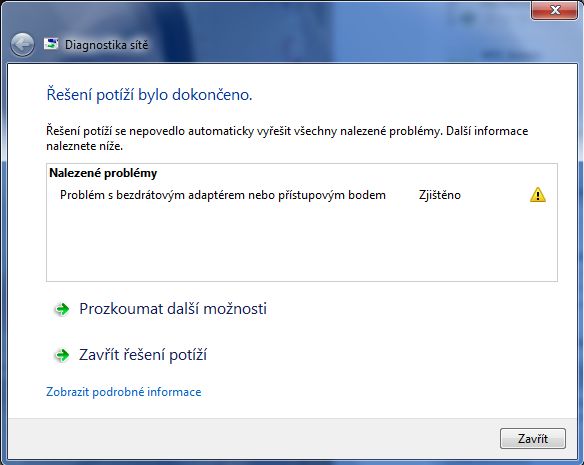Choose Zavřít řešení potíží option text
584x465 pixels.
pos(143,355)
